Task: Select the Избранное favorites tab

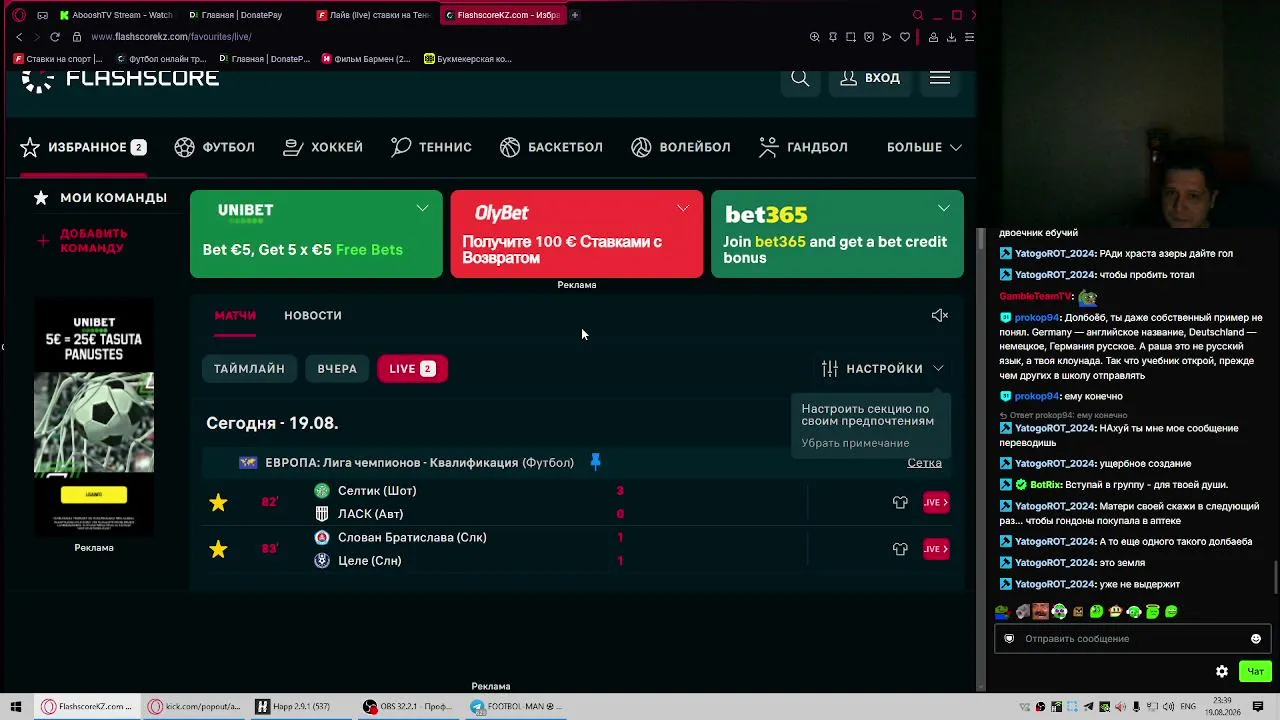Action: pyautogui.click(x=83, y=147)
